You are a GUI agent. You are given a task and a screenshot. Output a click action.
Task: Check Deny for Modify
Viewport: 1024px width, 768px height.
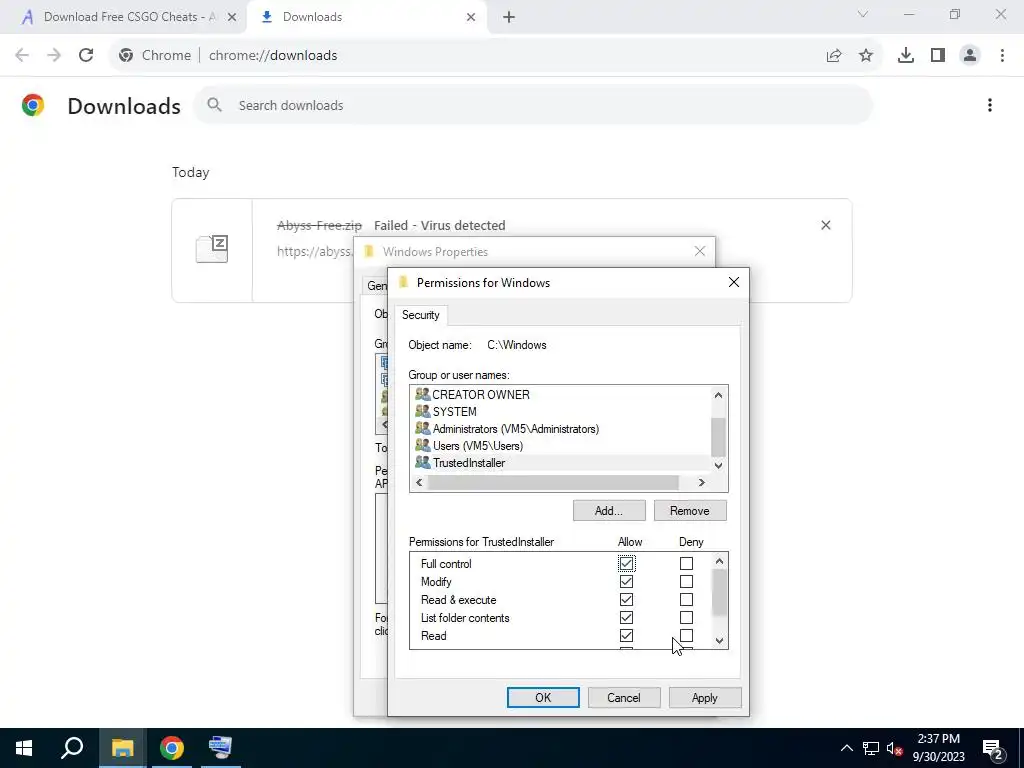pos(686,581)
